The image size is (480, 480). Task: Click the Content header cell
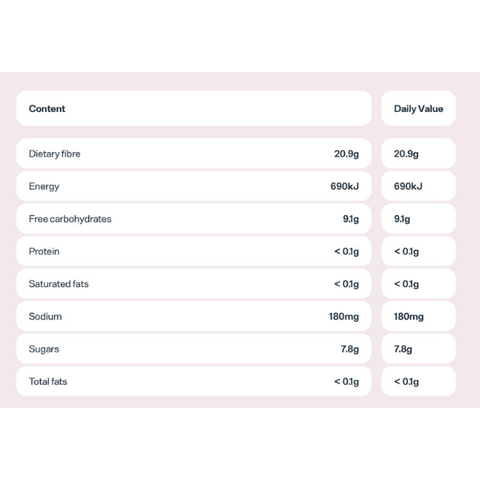194,108
